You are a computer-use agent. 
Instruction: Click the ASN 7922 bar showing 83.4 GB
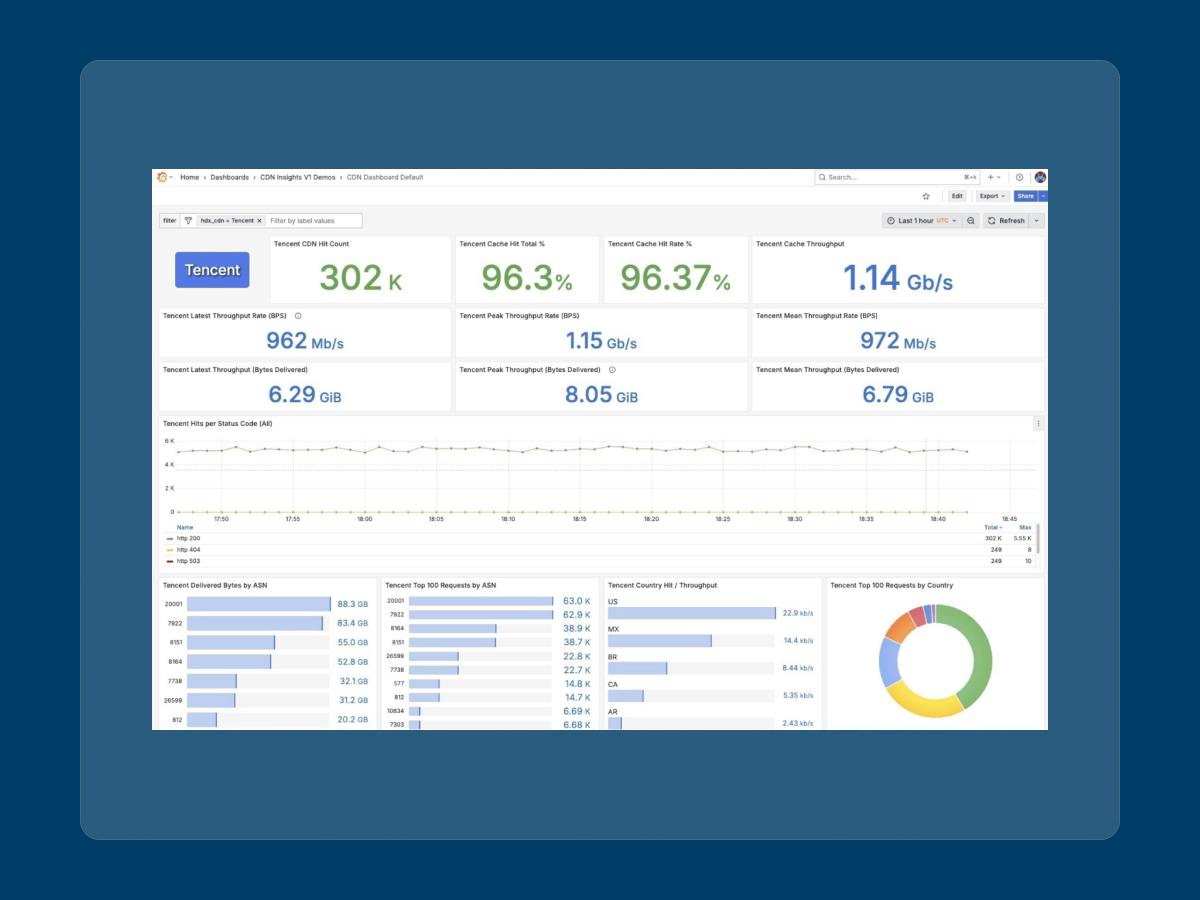[x=255, y=623]
